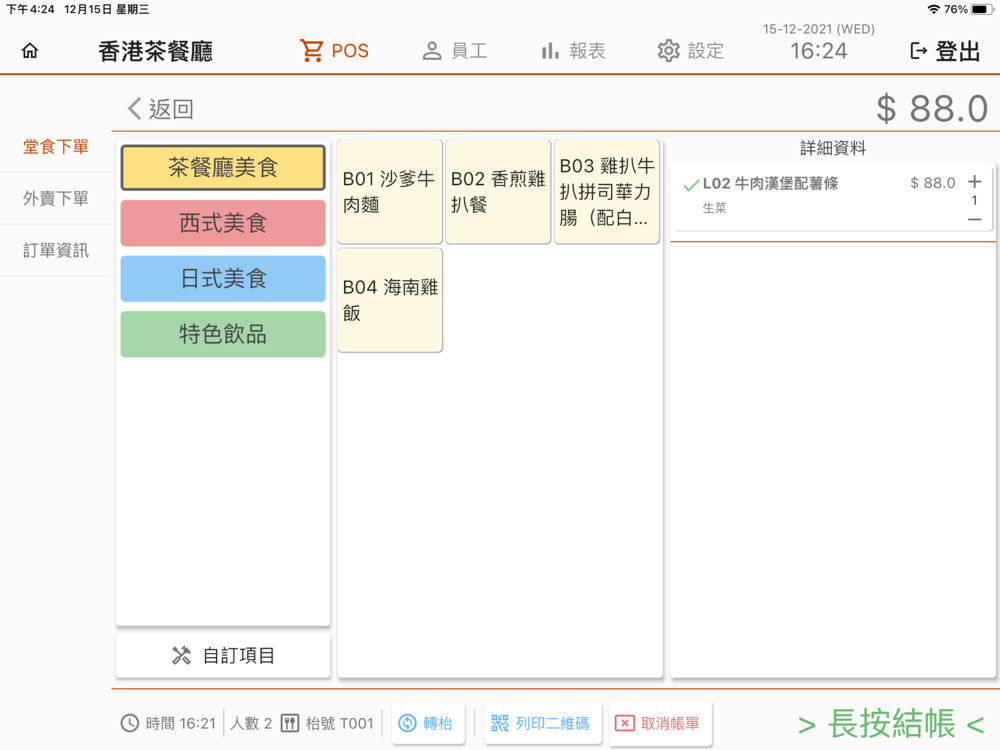This screenshot has width=1000, height=750.
Task: Choose the yellow 茶餐廳美食 category
Action: (x=223, y=168)
